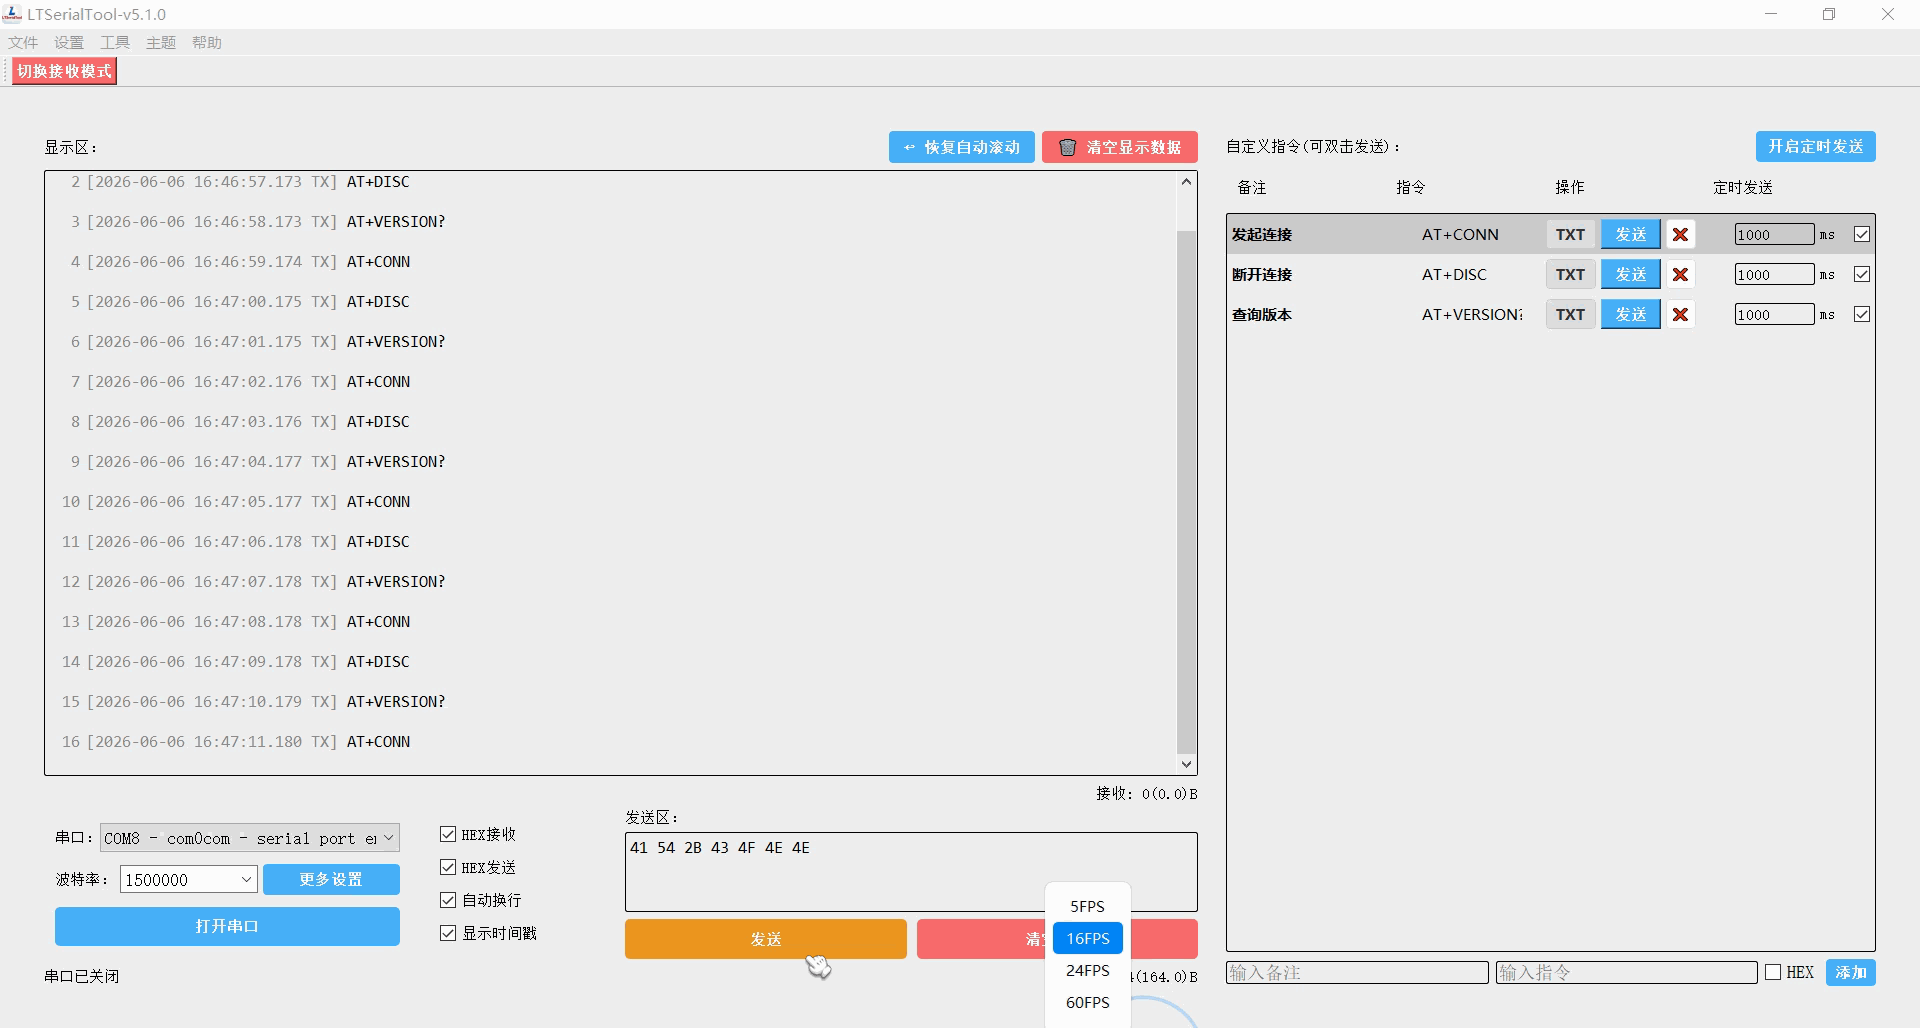Select the 断开连接 command row label
1920x1028 pixels.
(x=1262, y=274)
